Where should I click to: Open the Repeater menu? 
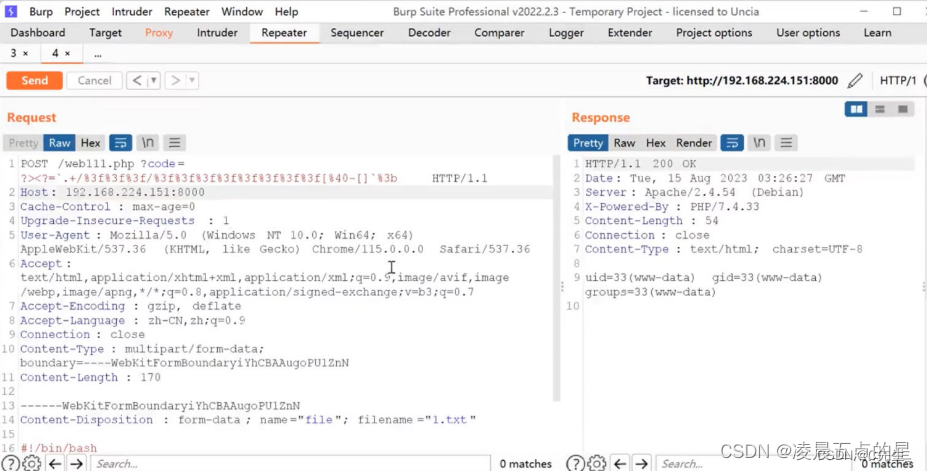coord(186,11)
